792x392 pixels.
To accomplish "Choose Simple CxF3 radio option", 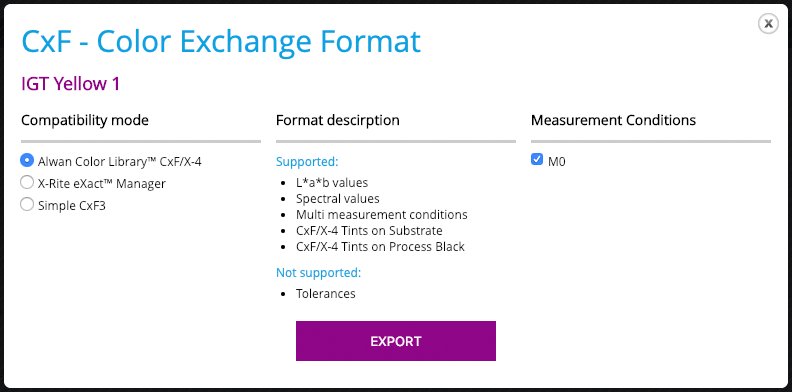I will click(26, 205).
